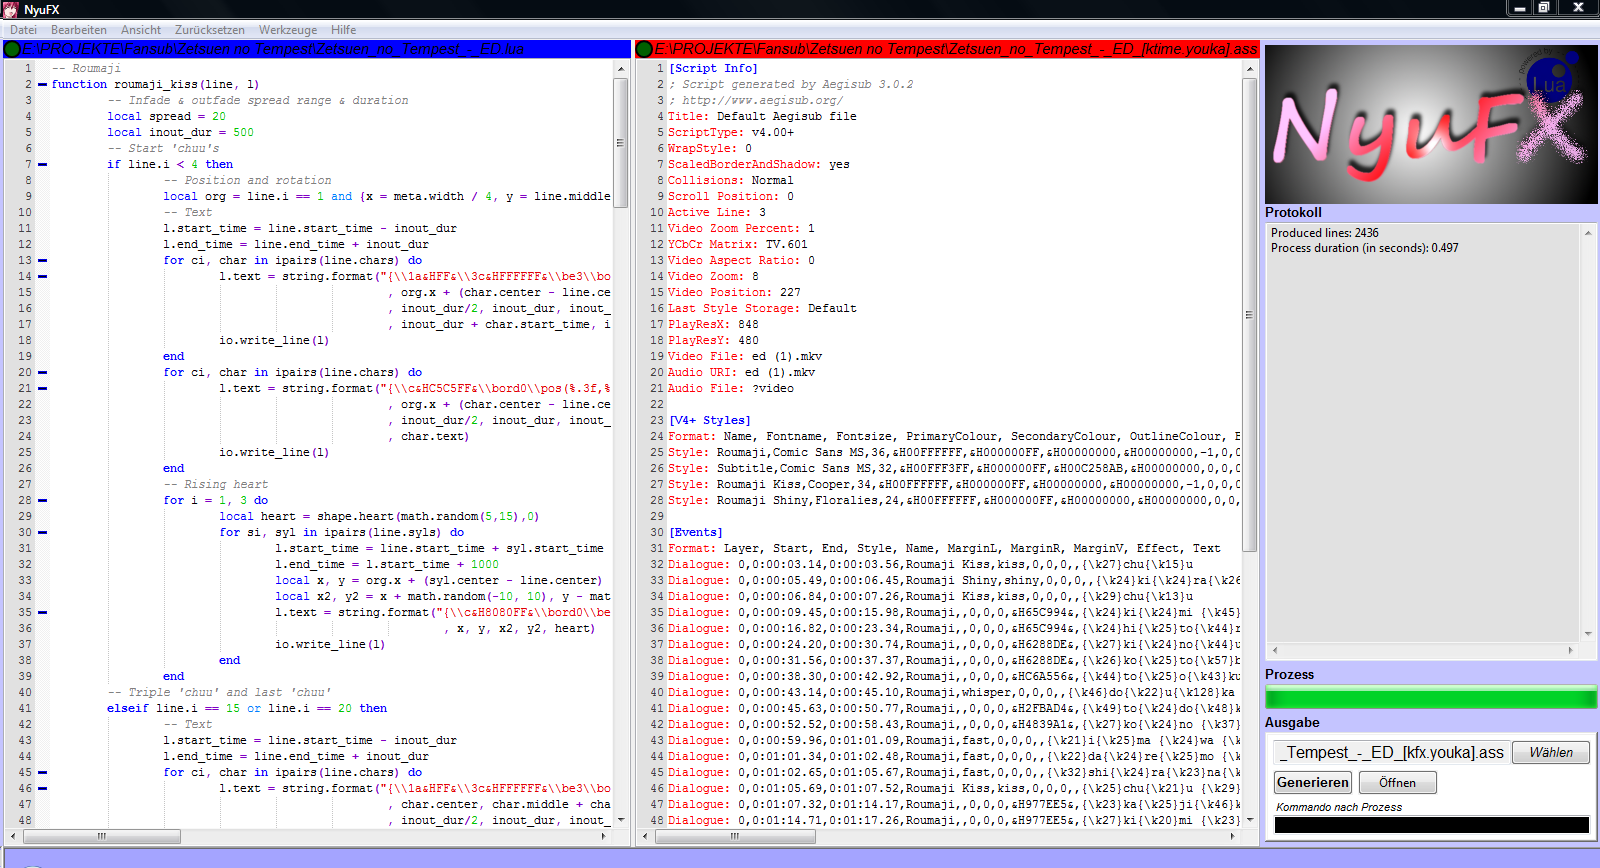Click the Kommando nach Prozess input field
Image resolution: width=1600 pixels, height=868 pixels.
pos(1430,825)
